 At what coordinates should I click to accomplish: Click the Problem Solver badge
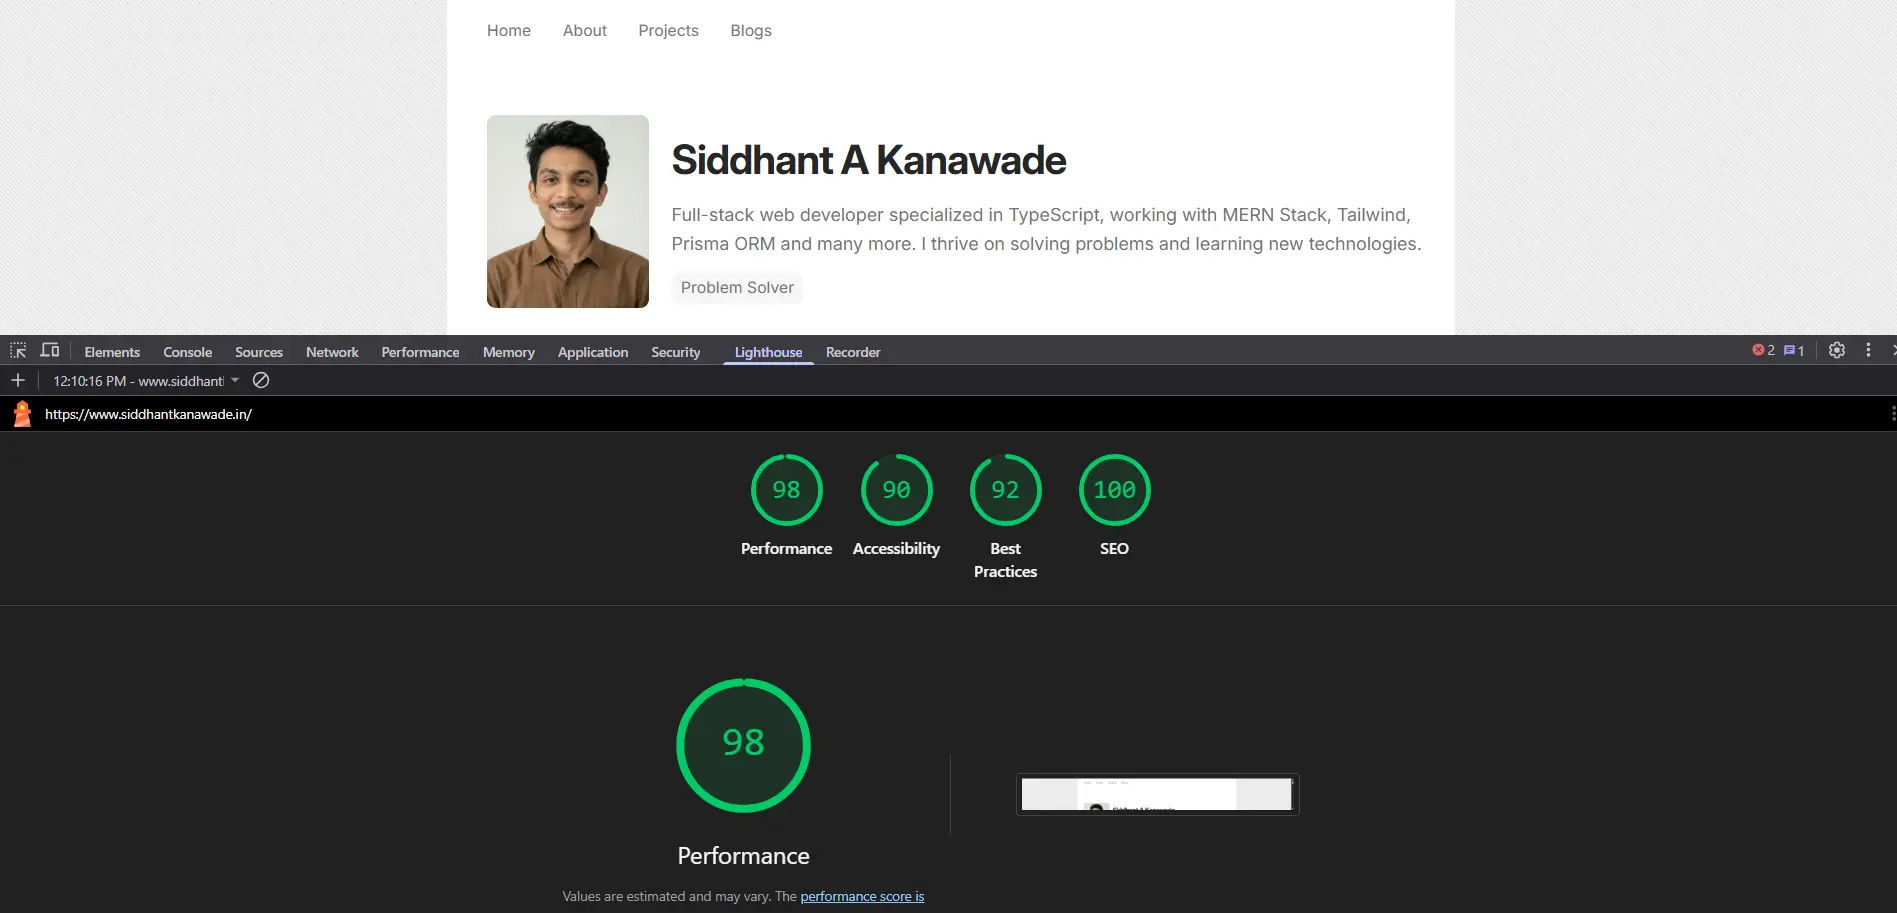pyautogui.click(x=737, y=288)
